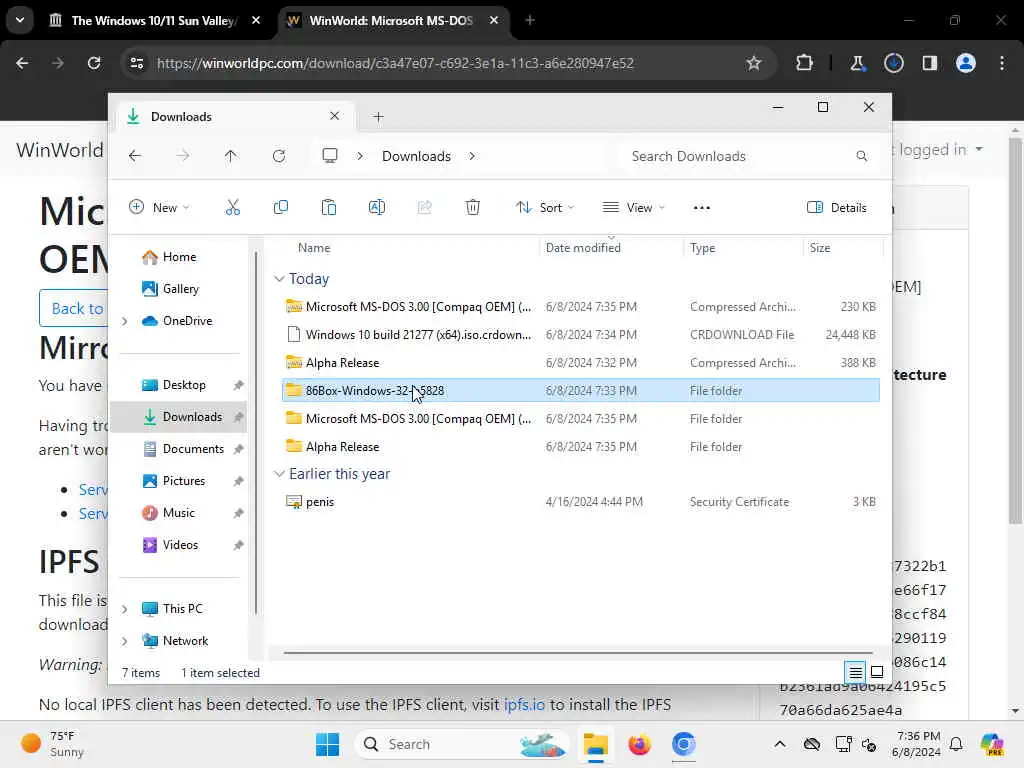Open the See more ellipsis menu
The image size is (1024, 768).
pyautogui.click(x=701, y=208)
